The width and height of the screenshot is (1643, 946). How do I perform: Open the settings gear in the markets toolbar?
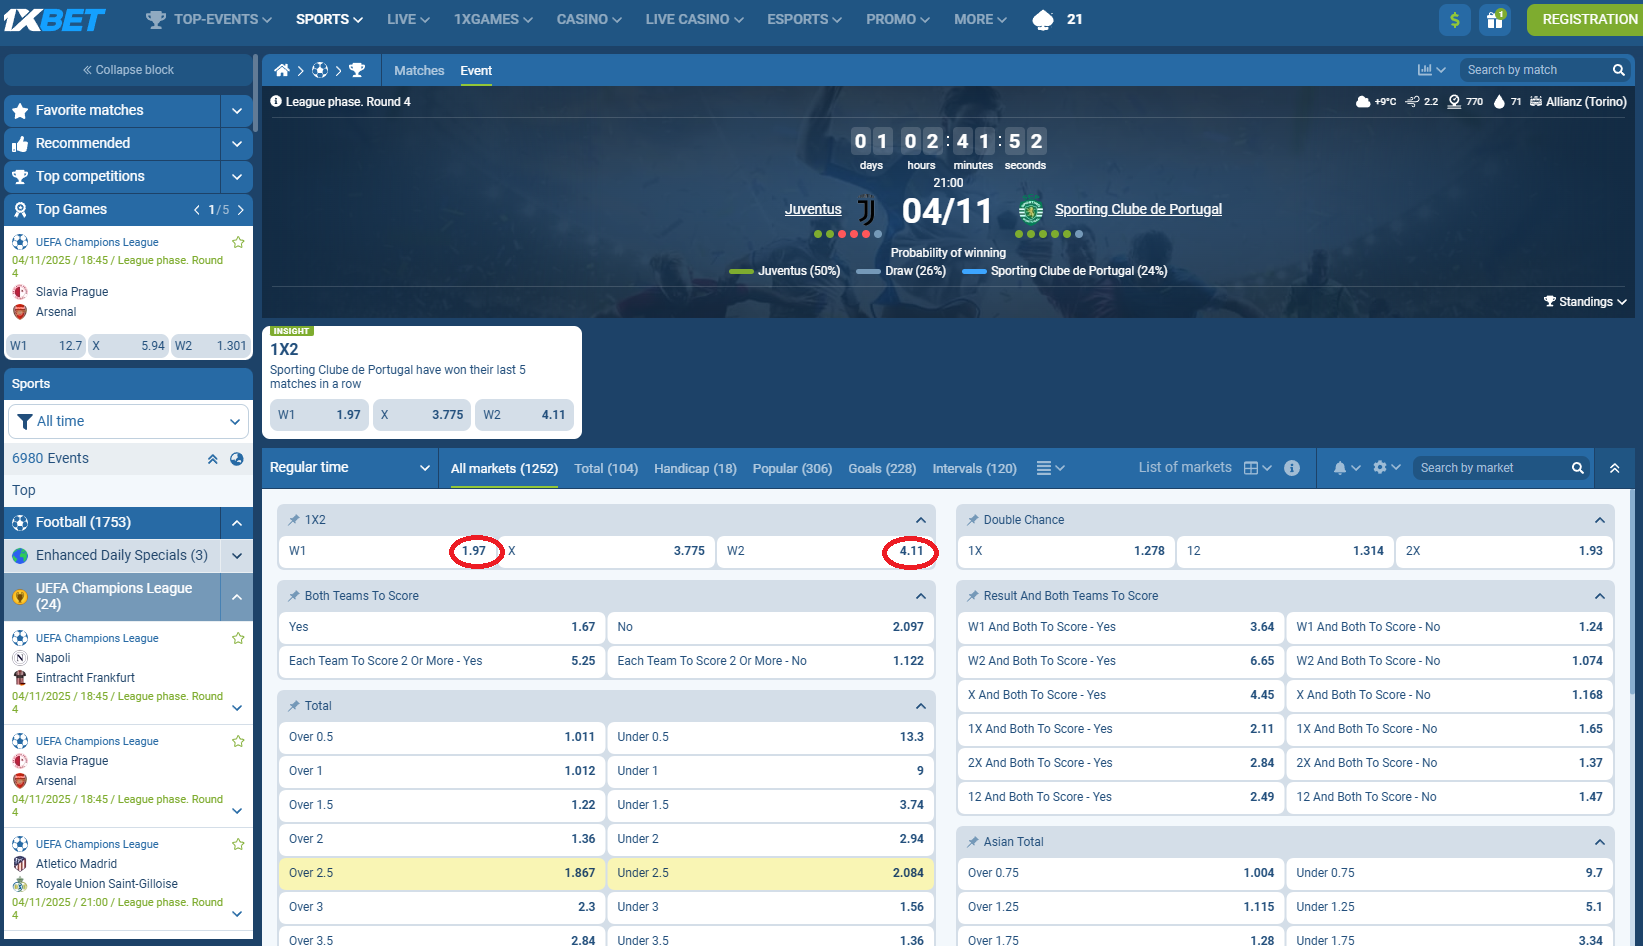[1379, 467]
